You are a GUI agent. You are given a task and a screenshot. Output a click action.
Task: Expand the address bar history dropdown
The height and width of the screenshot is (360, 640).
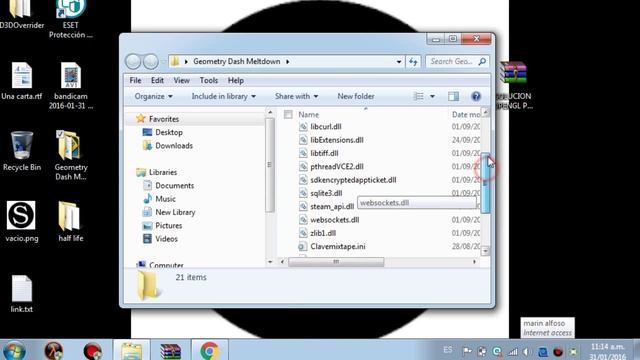[399, 62]
